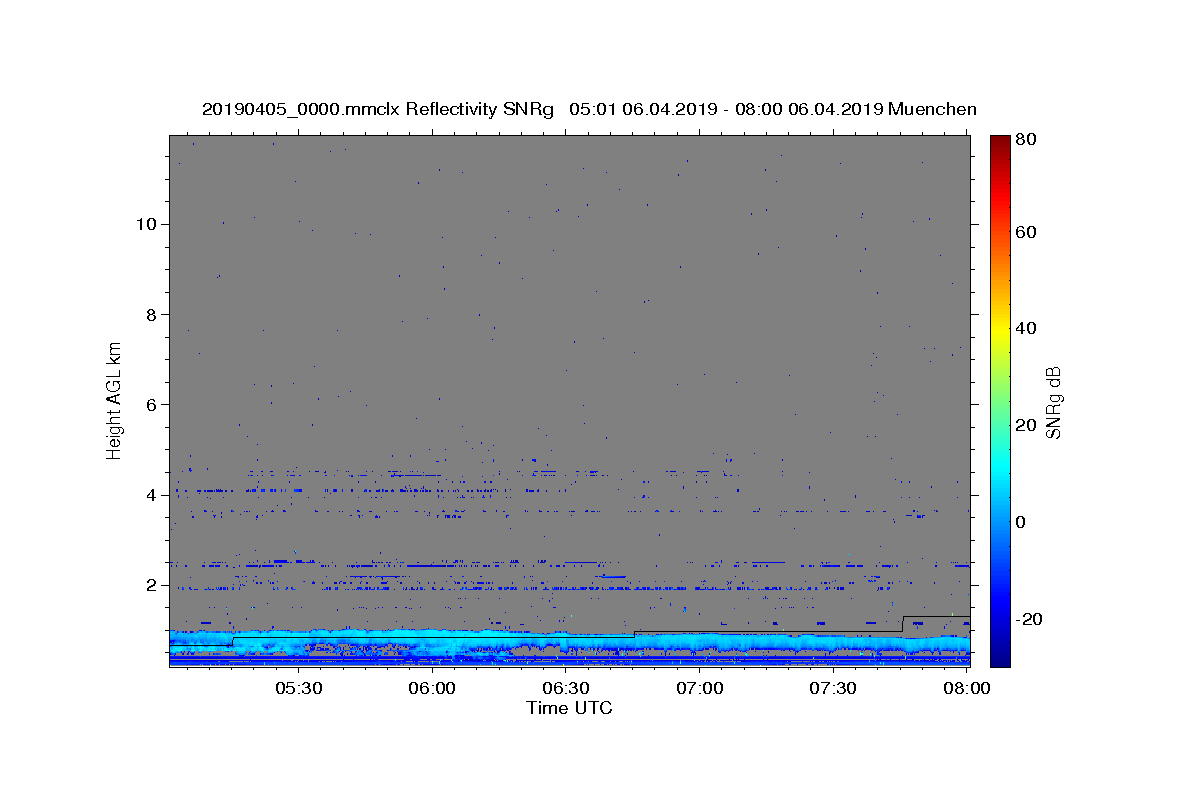The width and height of the screenshot is (1200, 800).
Task: Click the height tick label 8
Action: pyautogui.click(x=150, y=314)
